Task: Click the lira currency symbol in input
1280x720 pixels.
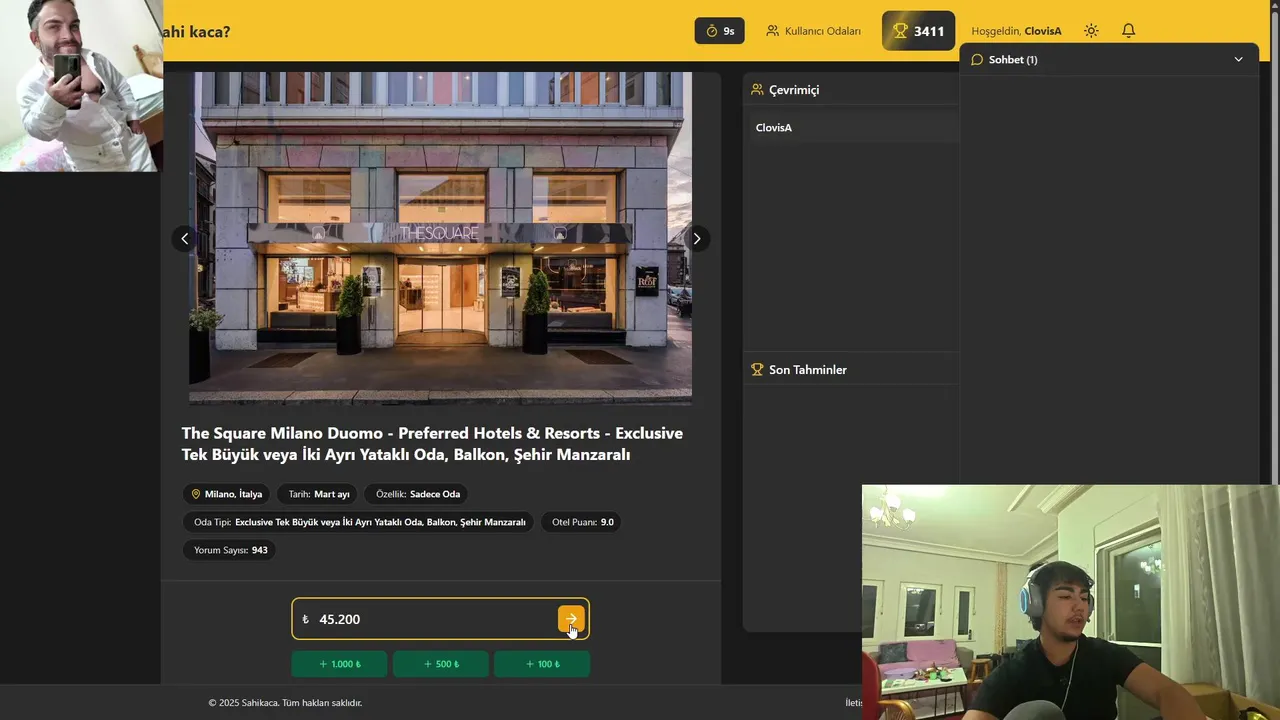Action: point(305,620)
